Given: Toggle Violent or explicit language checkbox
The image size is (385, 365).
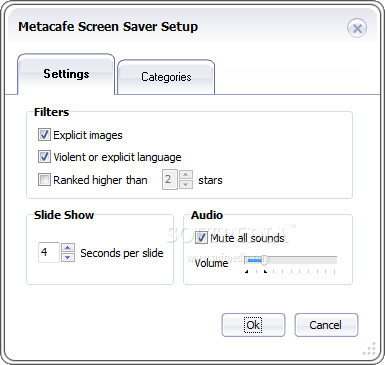Looking at the screenshot, I should (44, 157).
